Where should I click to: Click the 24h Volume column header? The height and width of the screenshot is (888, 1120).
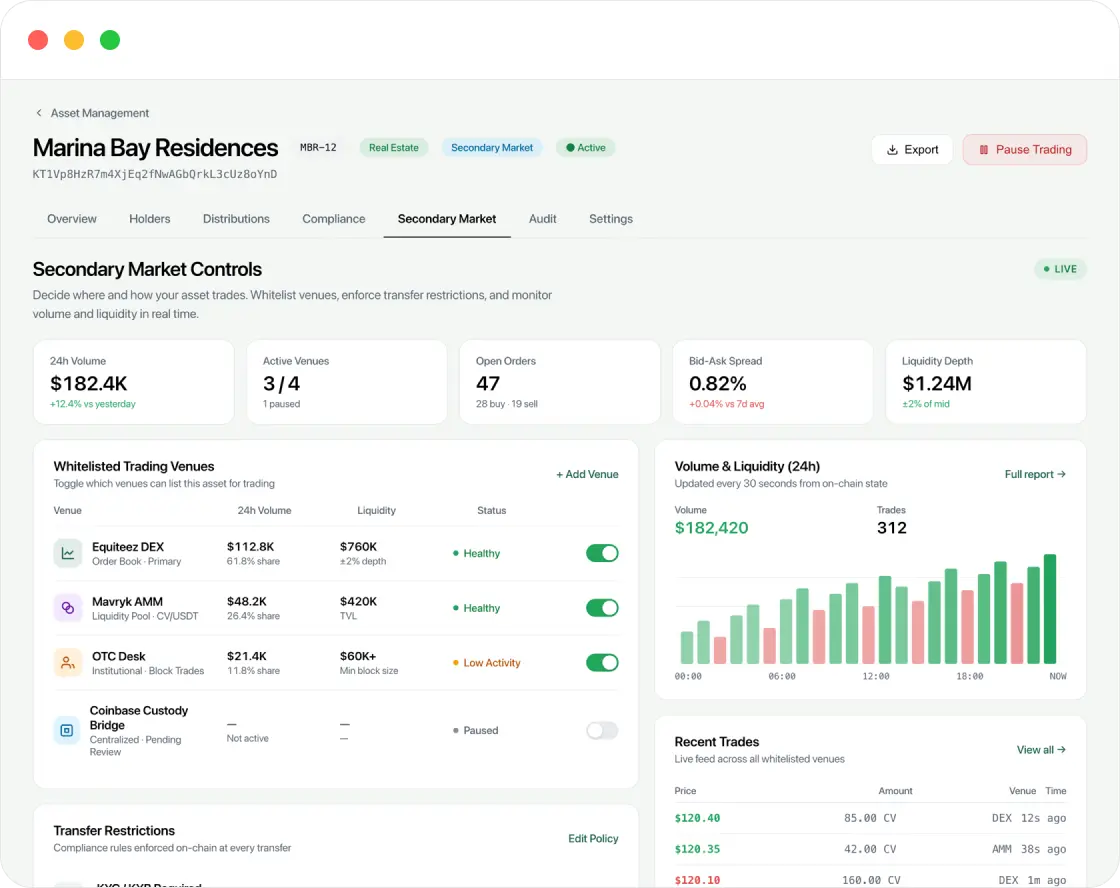coord(264,511)
